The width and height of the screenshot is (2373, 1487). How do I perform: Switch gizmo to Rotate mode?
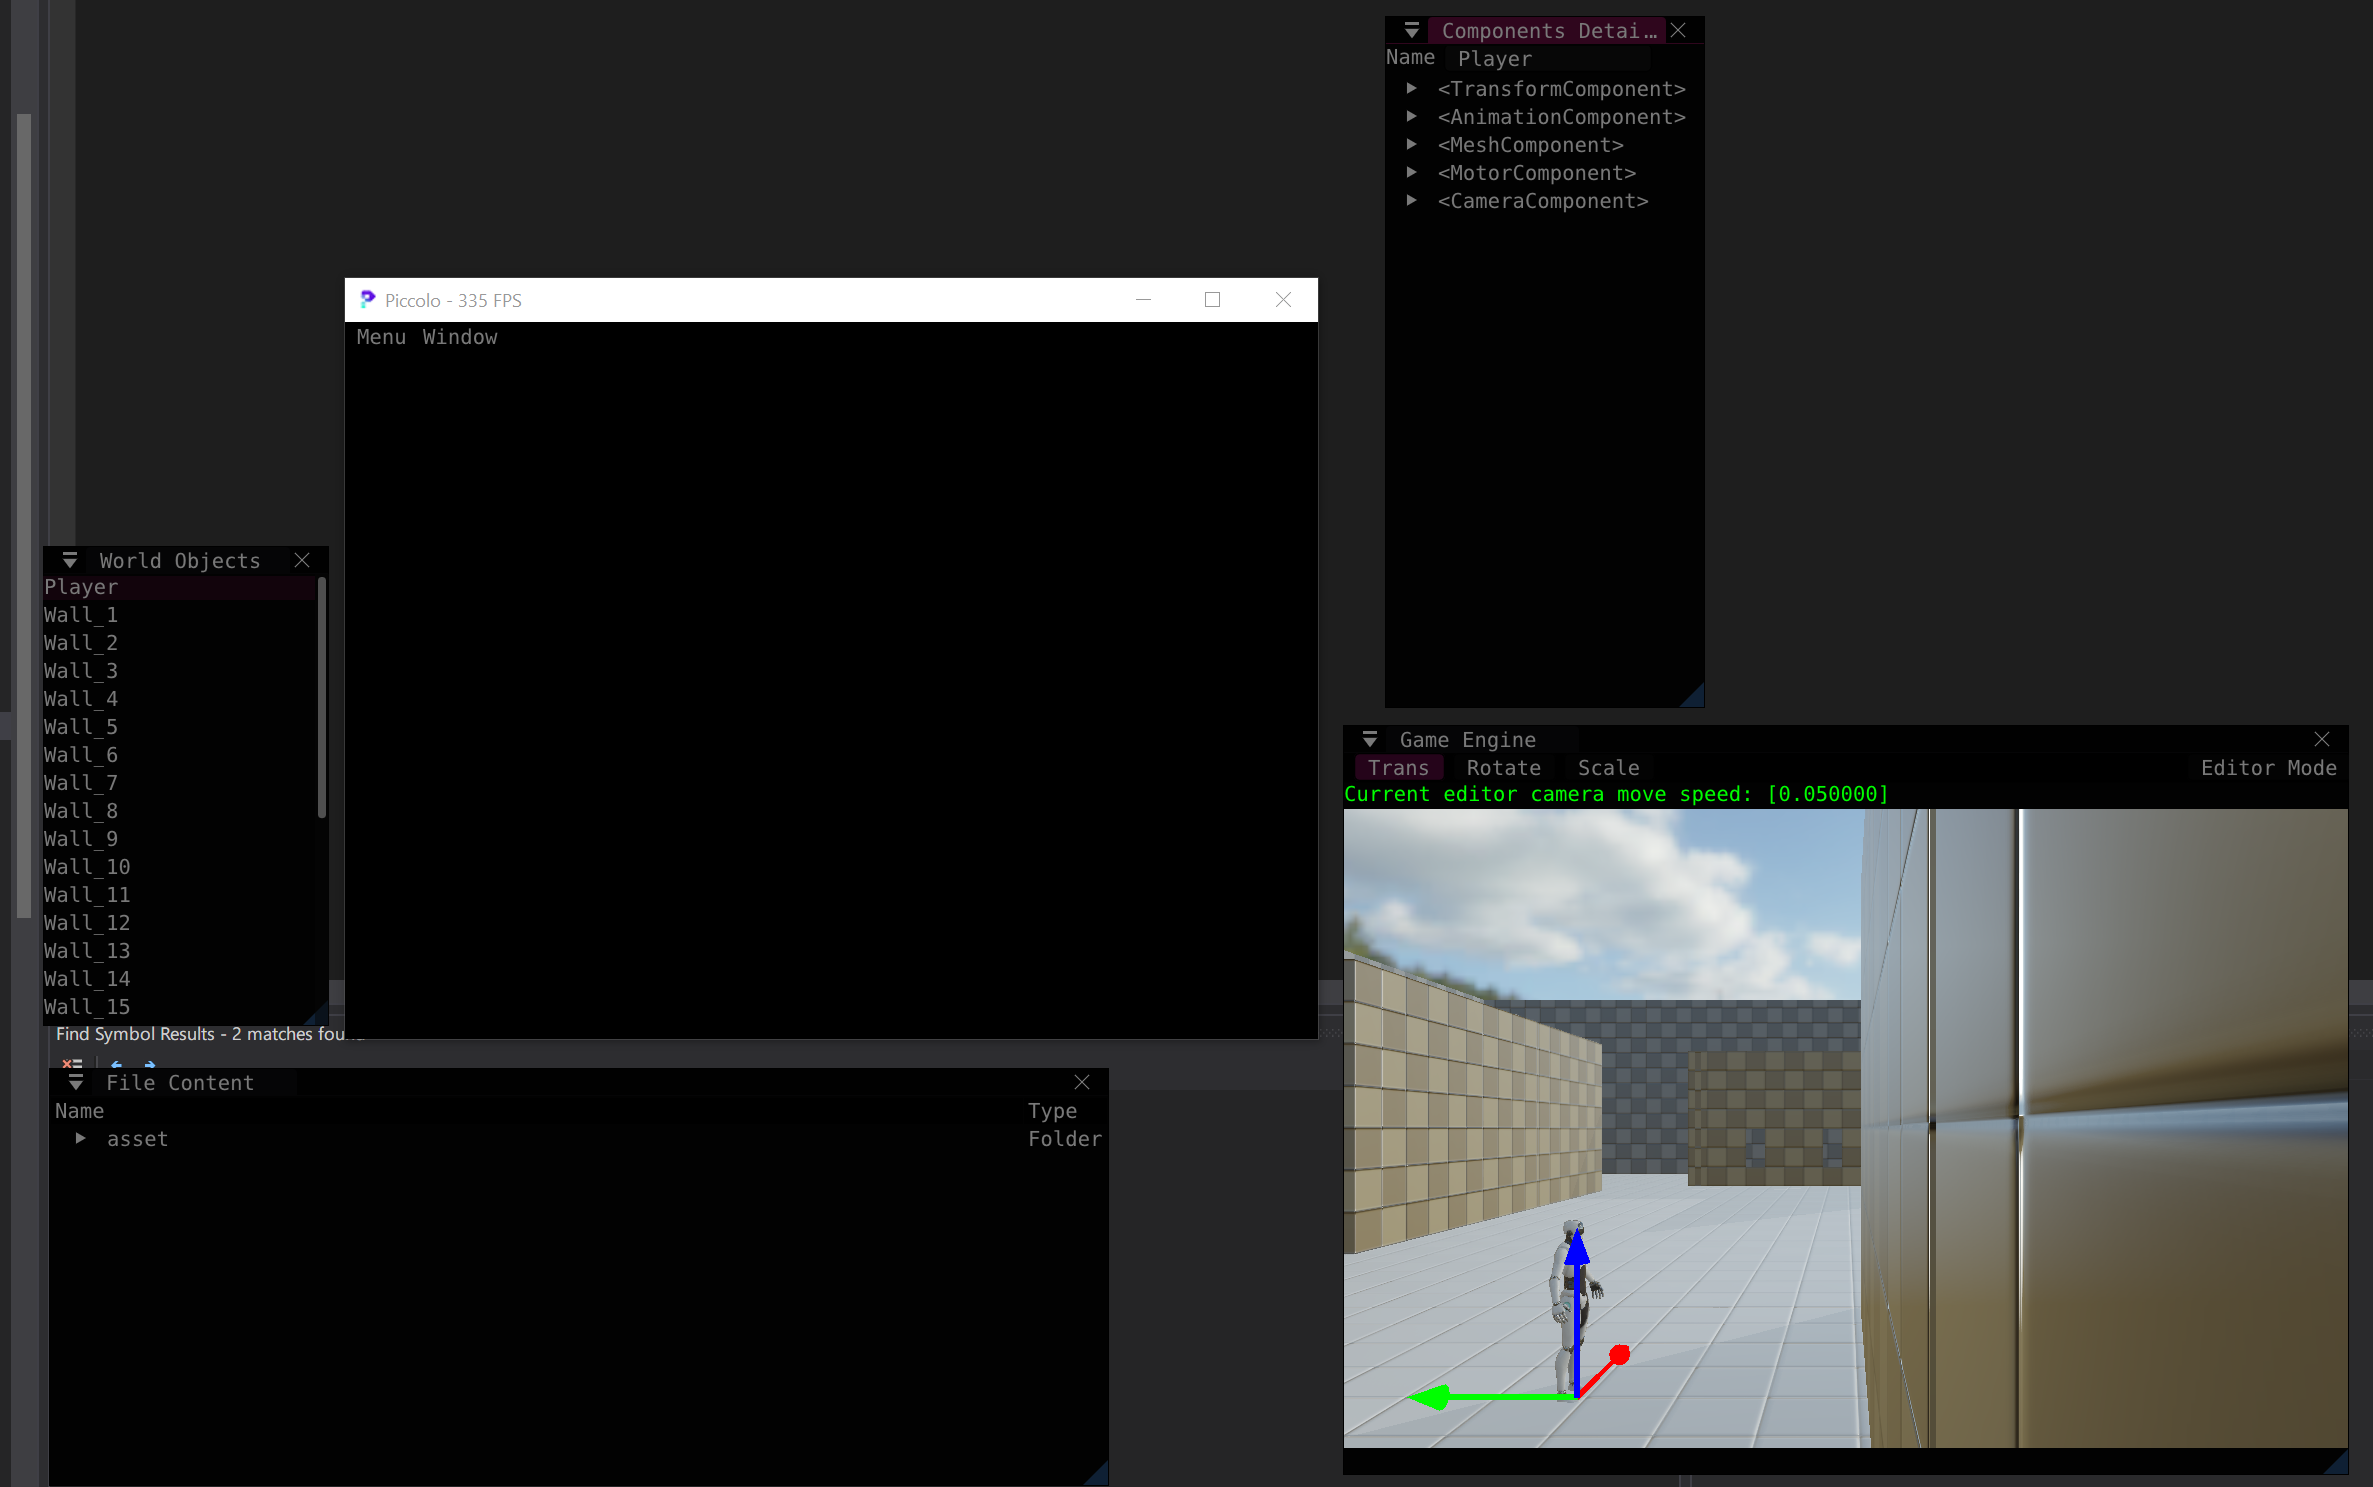click(x=1503, y=767)
